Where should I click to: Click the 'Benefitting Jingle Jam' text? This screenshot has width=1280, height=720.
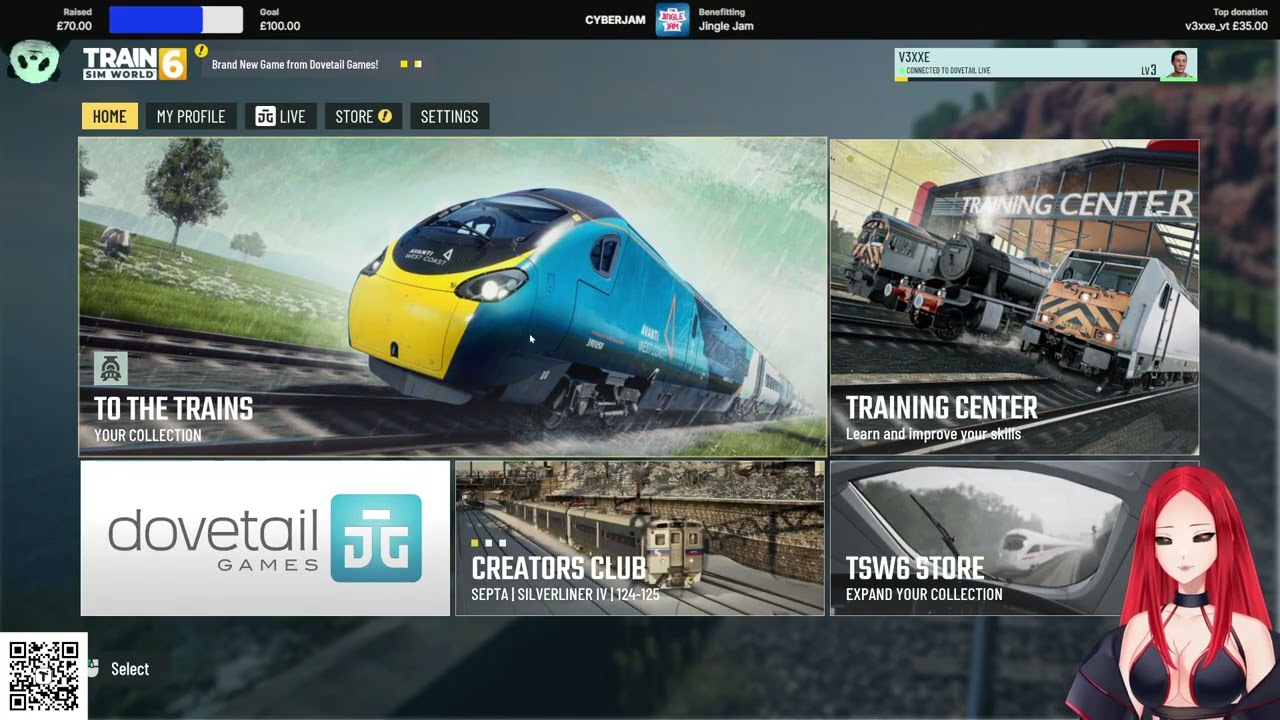[x=727, y=20]
